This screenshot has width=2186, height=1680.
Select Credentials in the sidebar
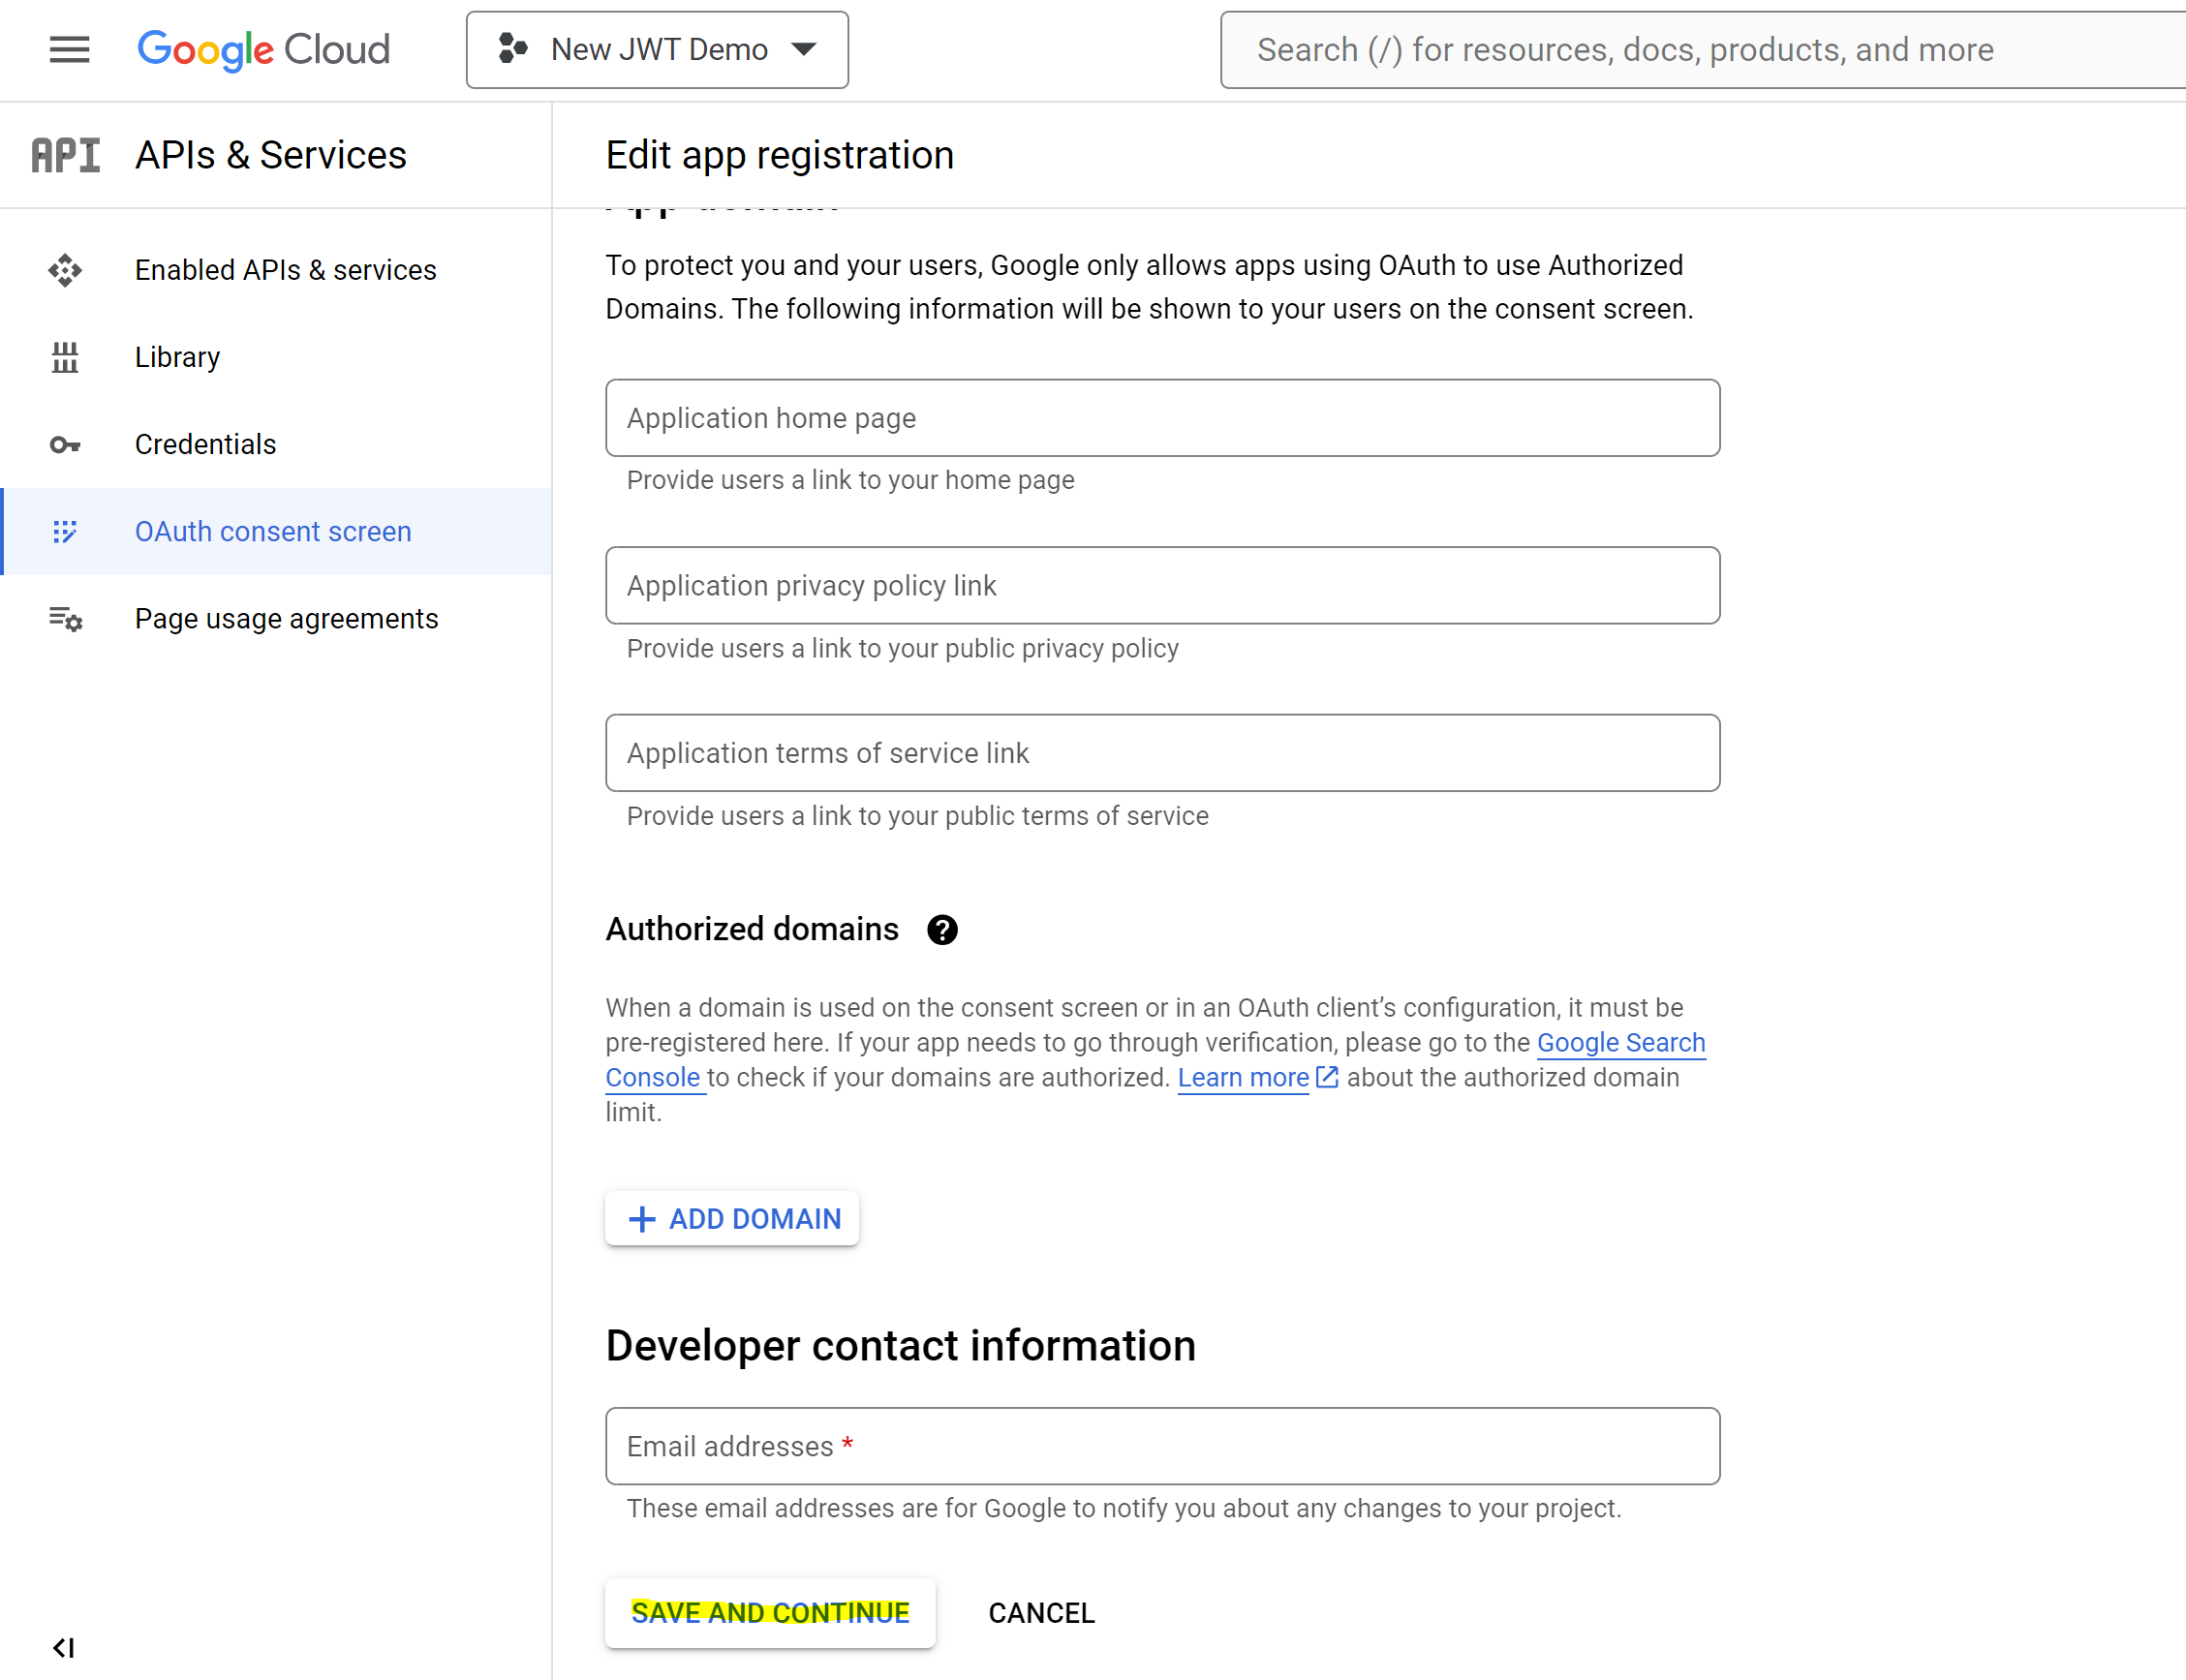click(205, 444)
